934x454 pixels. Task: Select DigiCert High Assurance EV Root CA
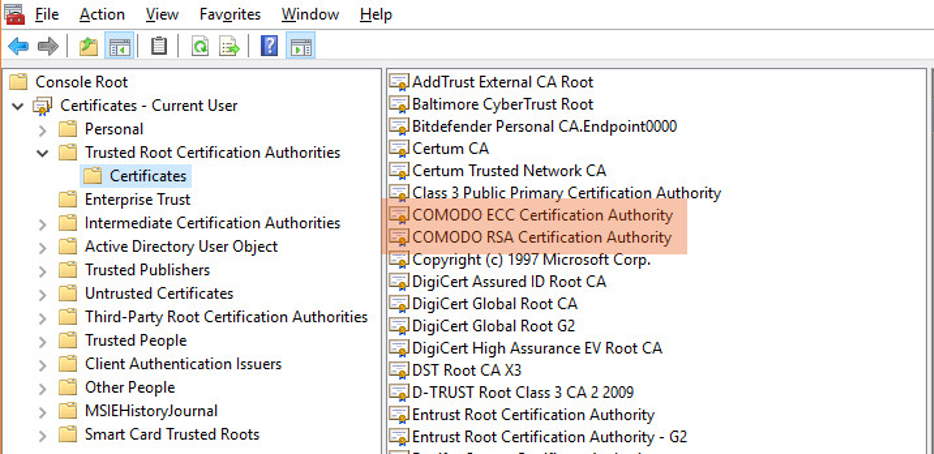537,348
